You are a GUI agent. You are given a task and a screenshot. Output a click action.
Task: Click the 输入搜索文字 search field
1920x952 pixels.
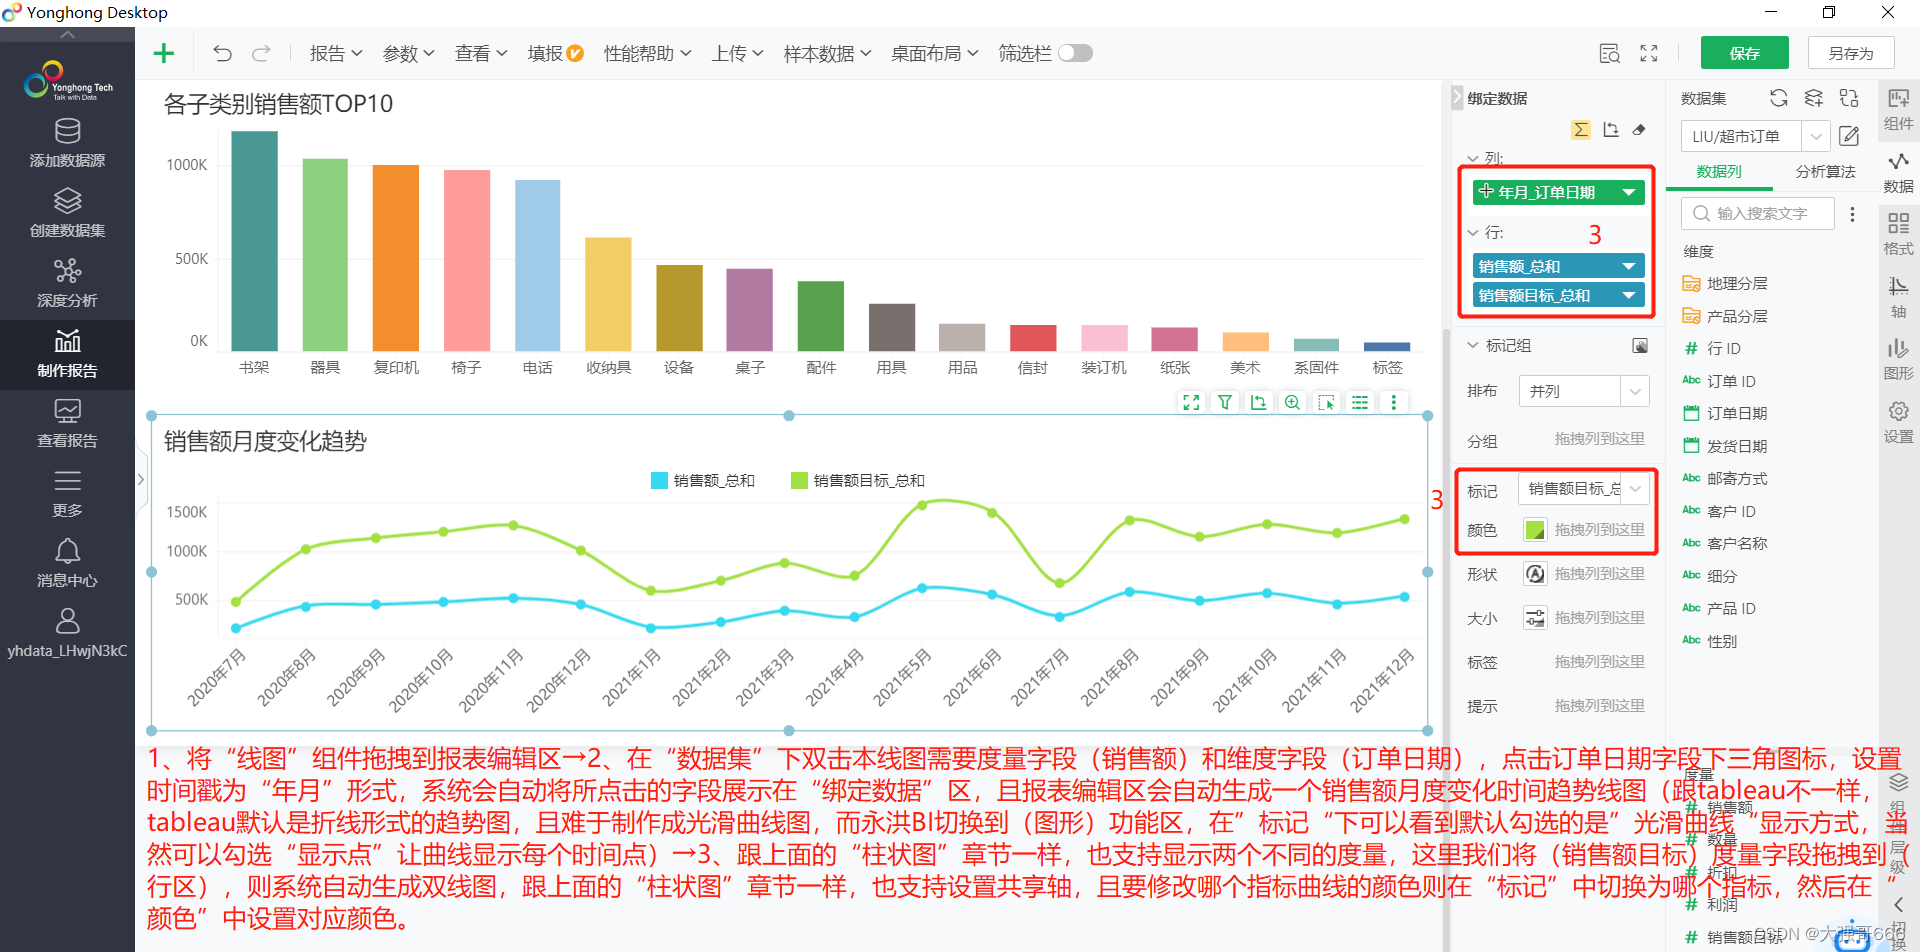point(1758,214)
